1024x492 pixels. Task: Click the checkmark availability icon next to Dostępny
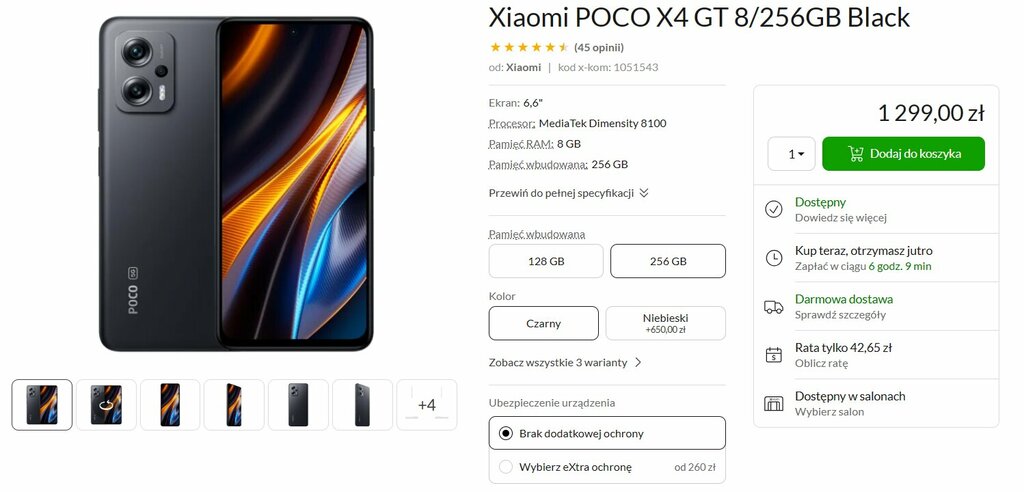tap(773, 209)
